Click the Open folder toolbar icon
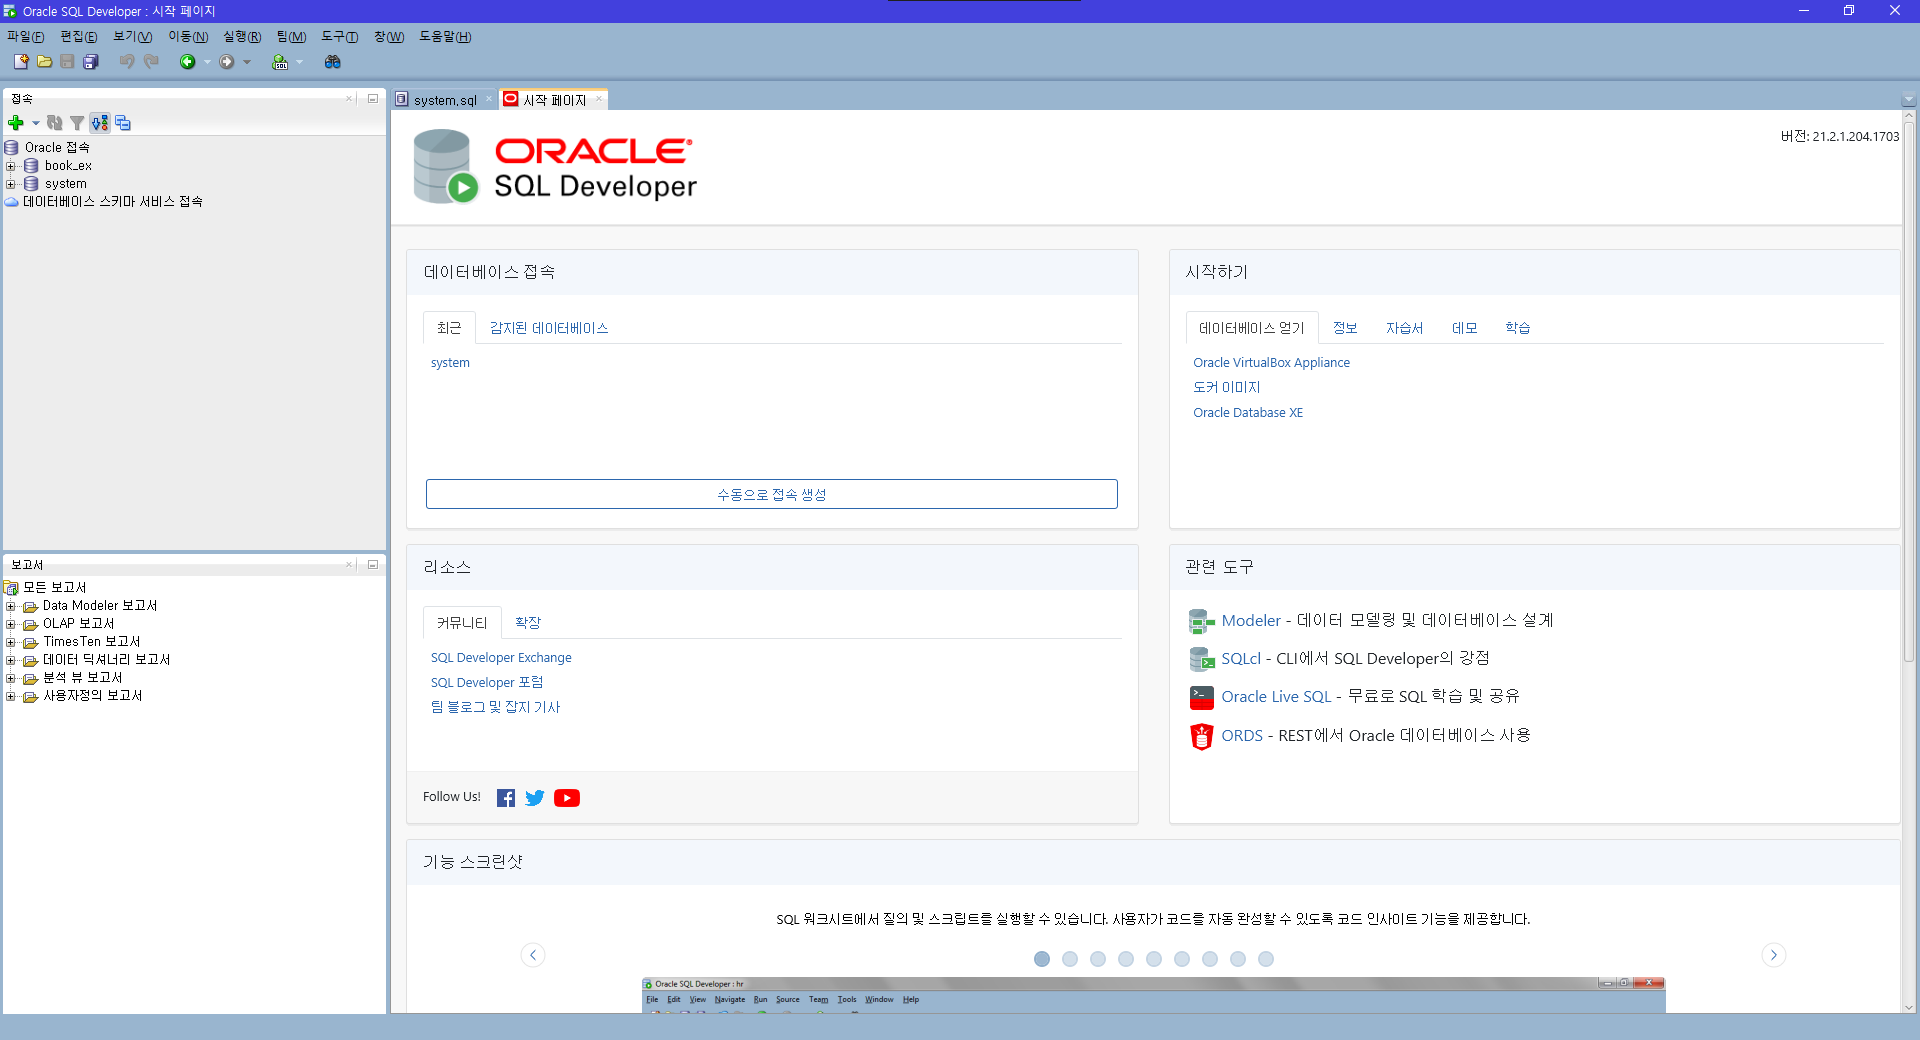 [x=44, y=62]
